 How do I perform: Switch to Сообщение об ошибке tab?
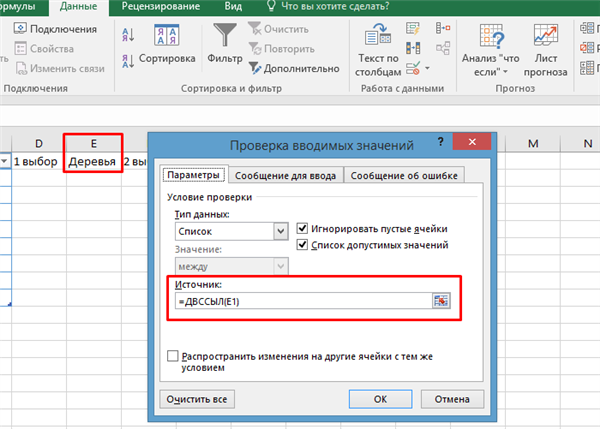click(x=404, y=175)
